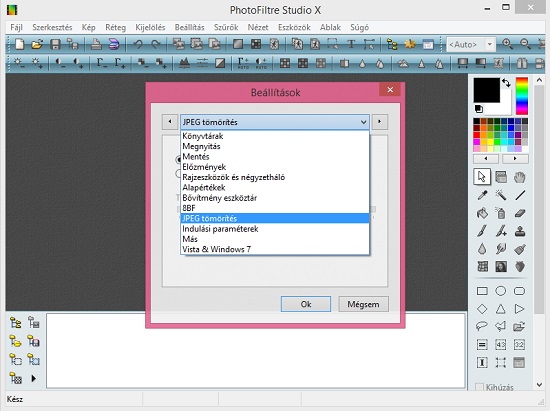
Task: Select the Pointer selection tool
Action: 482,177
